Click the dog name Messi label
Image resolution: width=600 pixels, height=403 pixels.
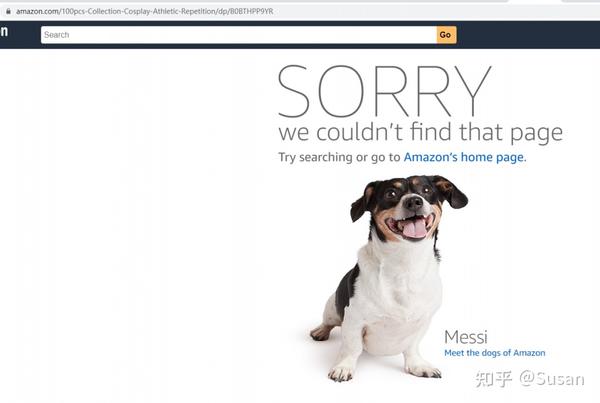coord(466,337)
